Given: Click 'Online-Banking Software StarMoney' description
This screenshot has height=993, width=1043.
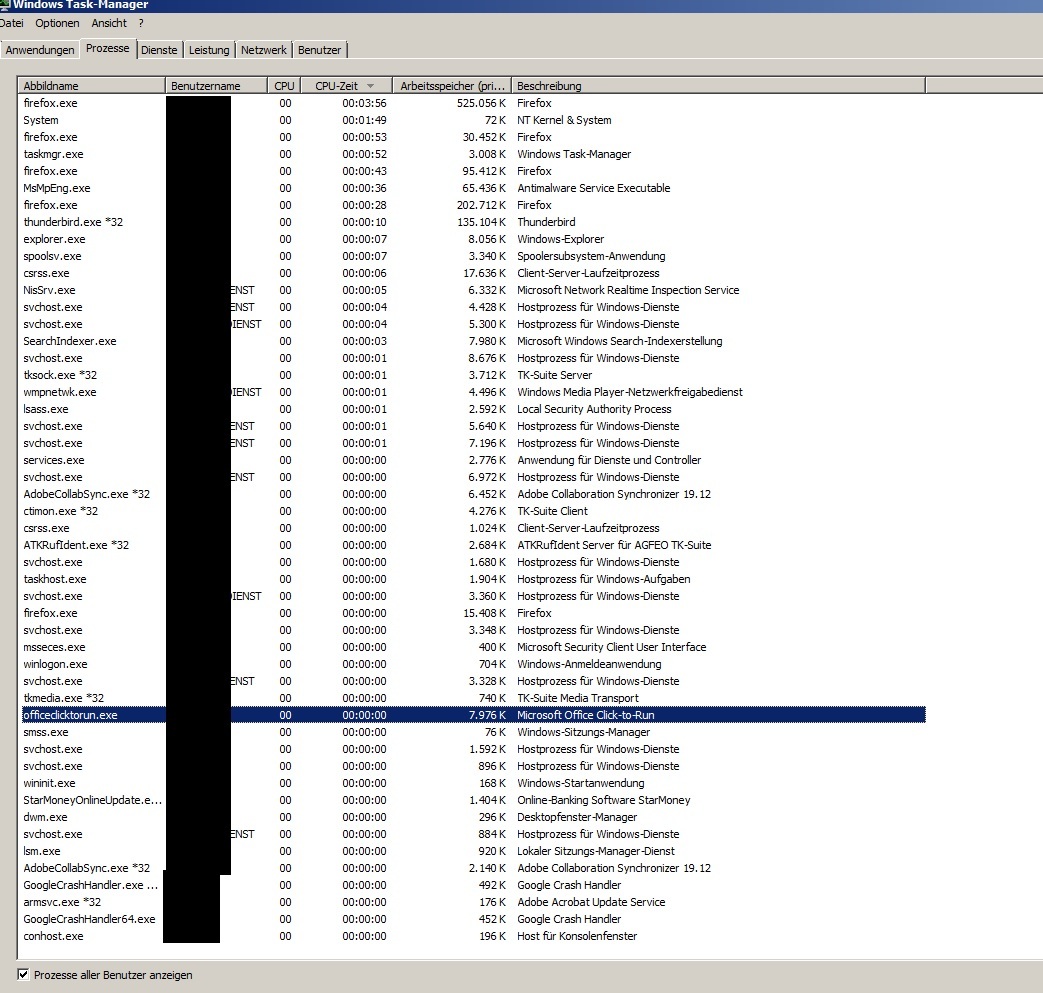Looking at the screenshot, I should [x=604, y=800].
